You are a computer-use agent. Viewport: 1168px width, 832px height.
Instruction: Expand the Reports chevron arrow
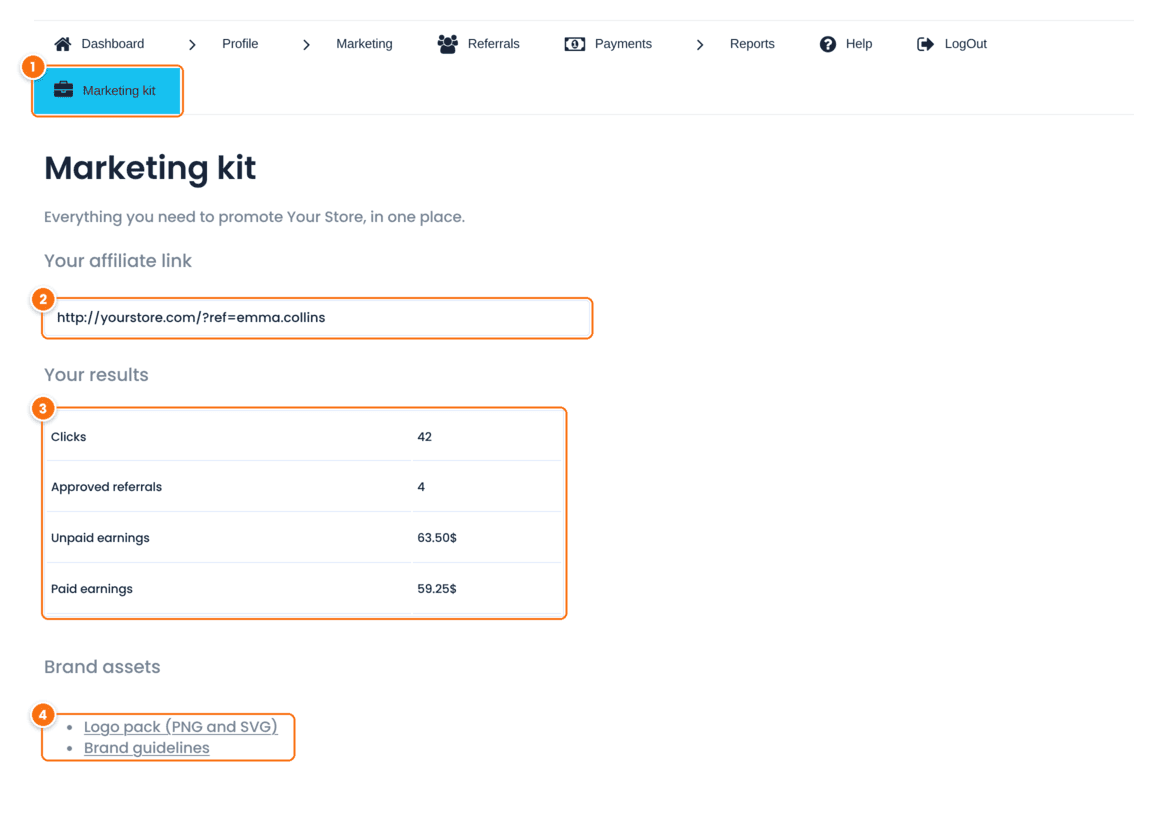[700, 45]
